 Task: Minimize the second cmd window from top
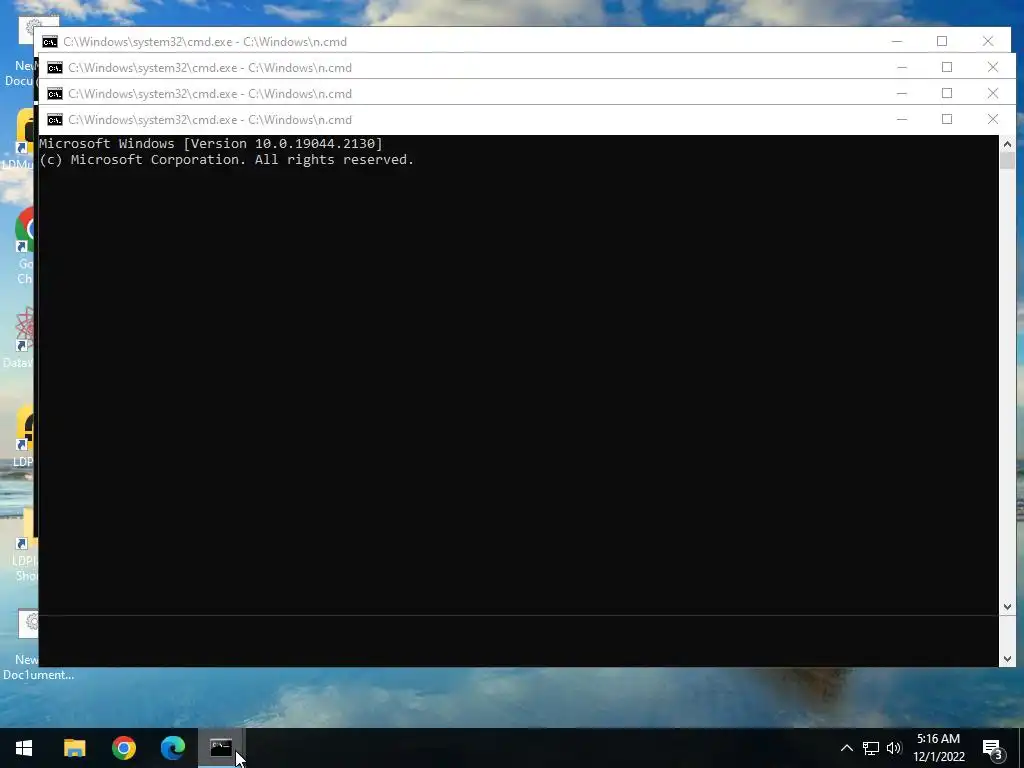(902, 67)
